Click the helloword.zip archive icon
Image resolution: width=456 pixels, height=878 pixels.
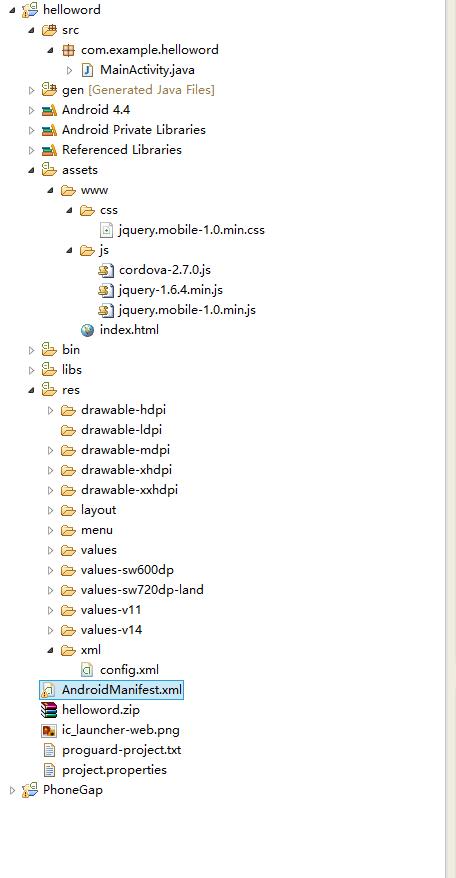49,710
